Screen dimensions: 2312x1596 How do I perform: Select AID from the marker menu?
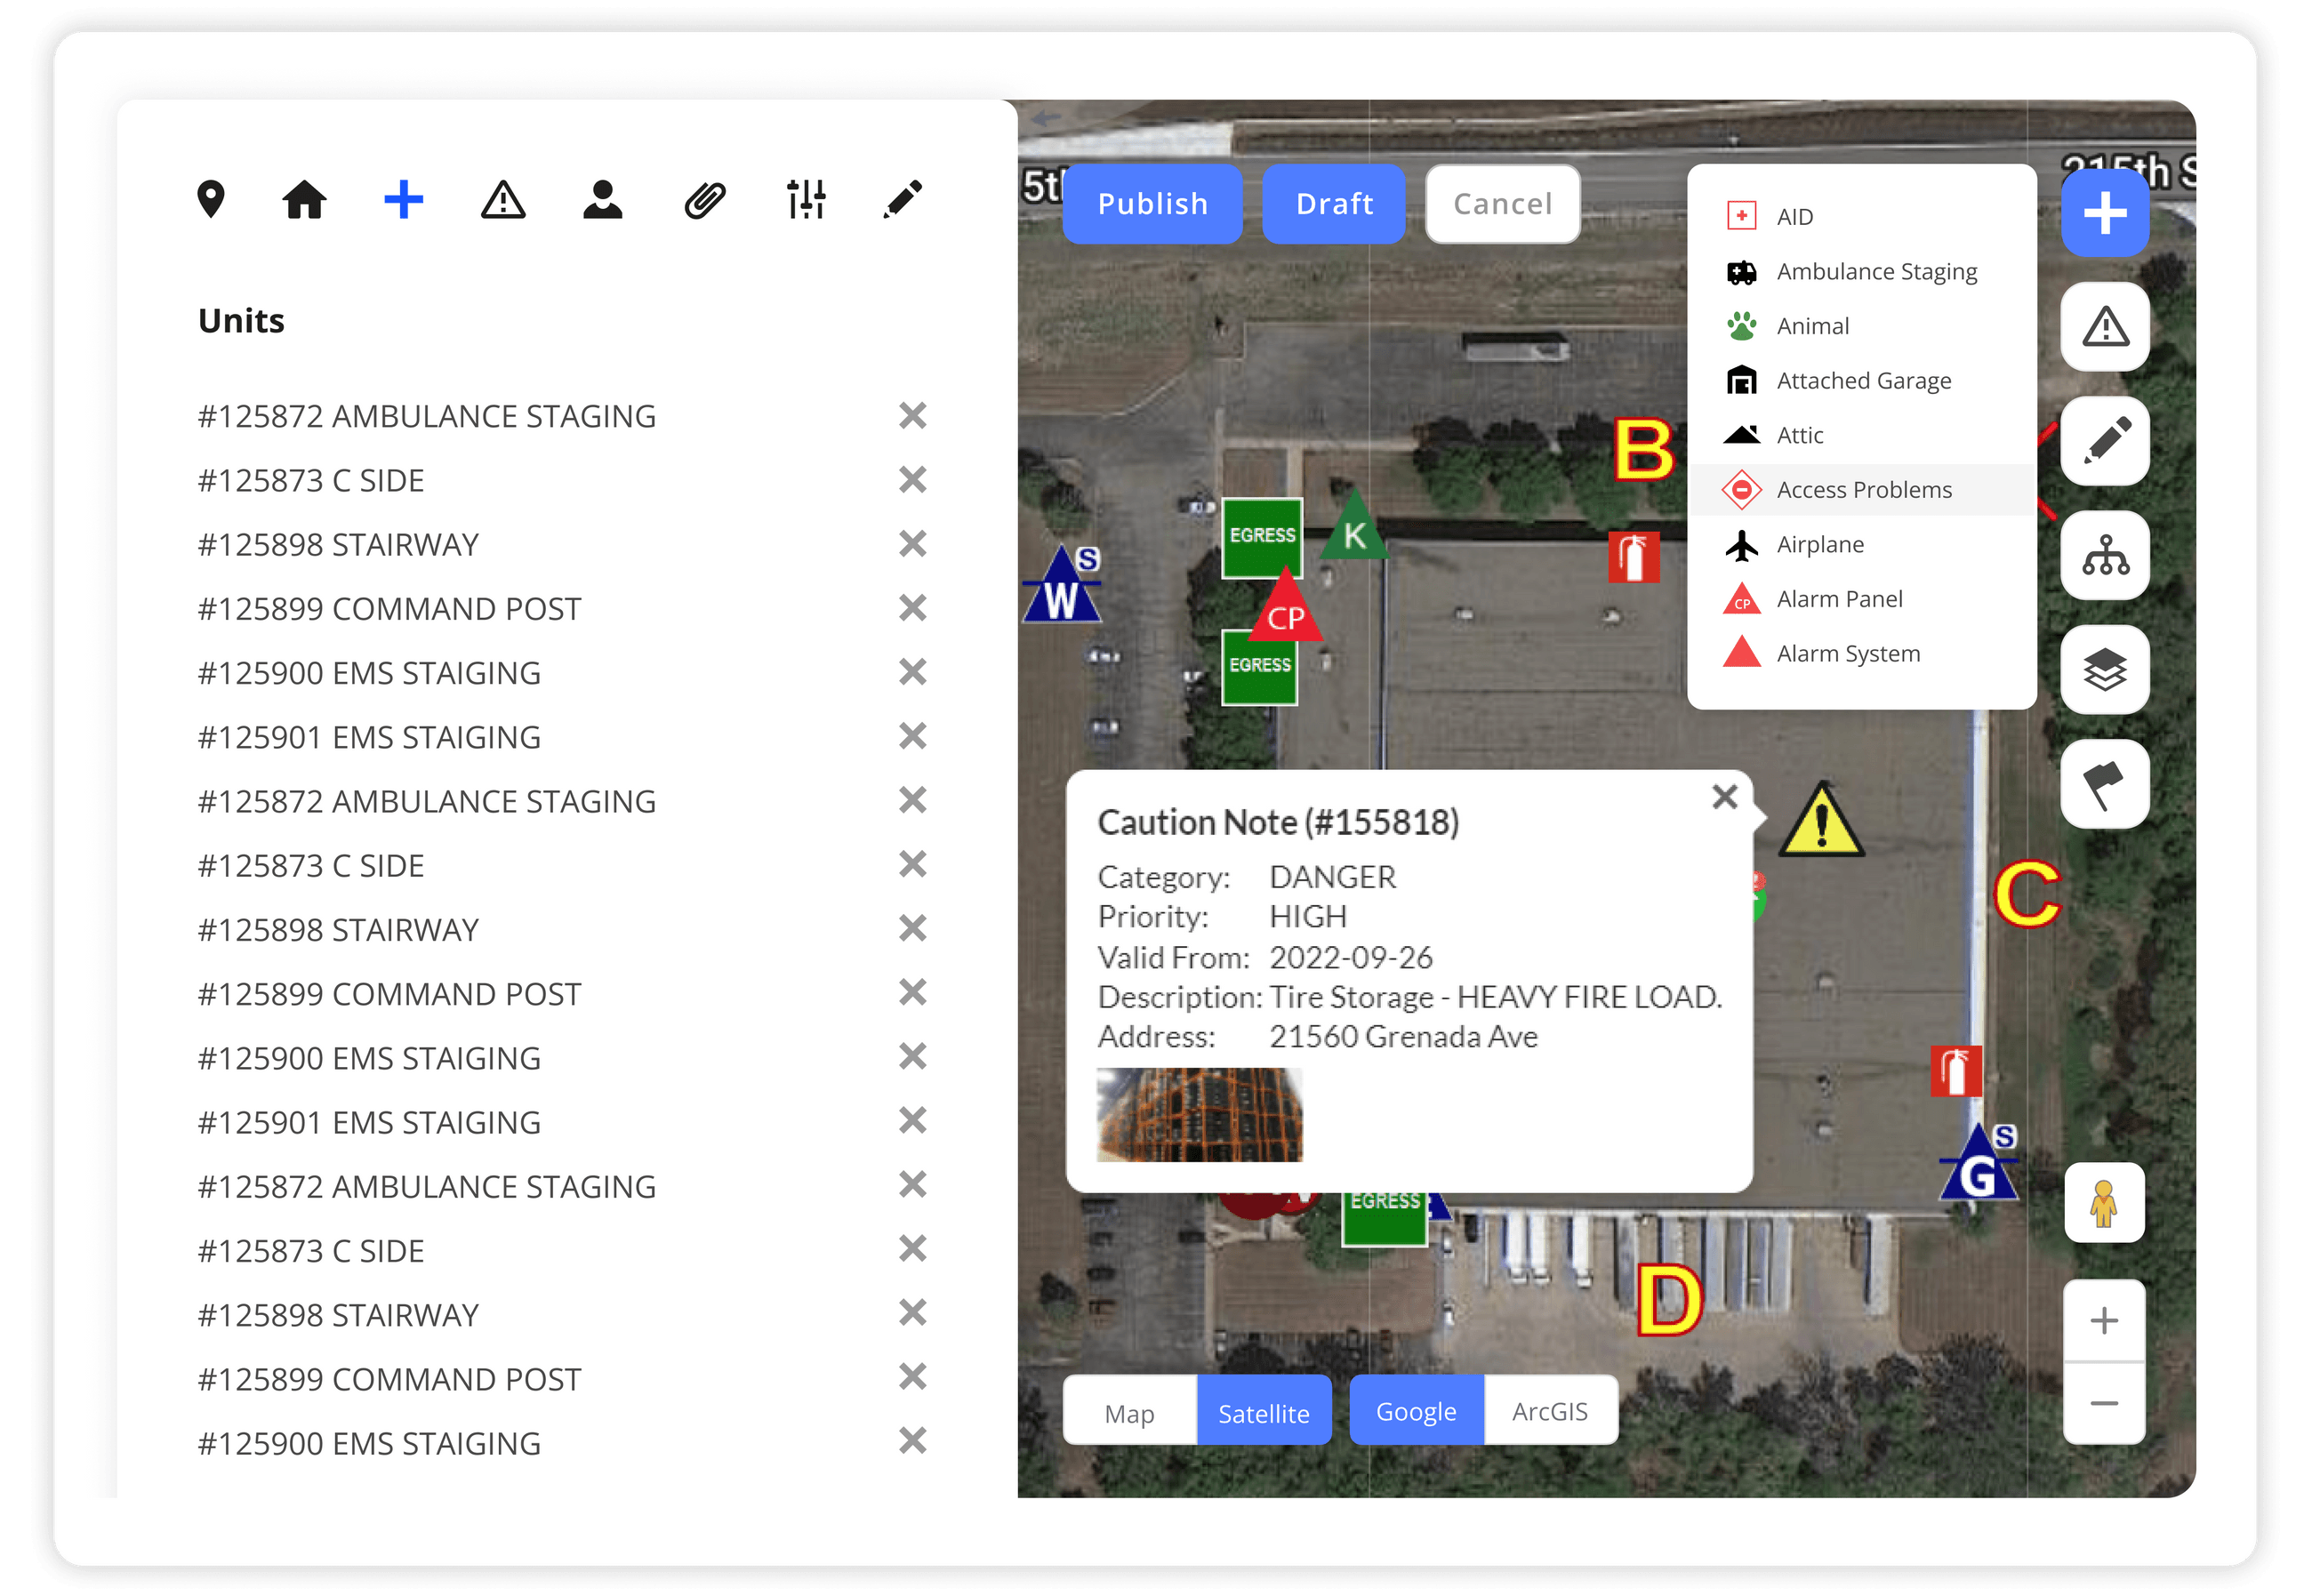click(1792, 216)
